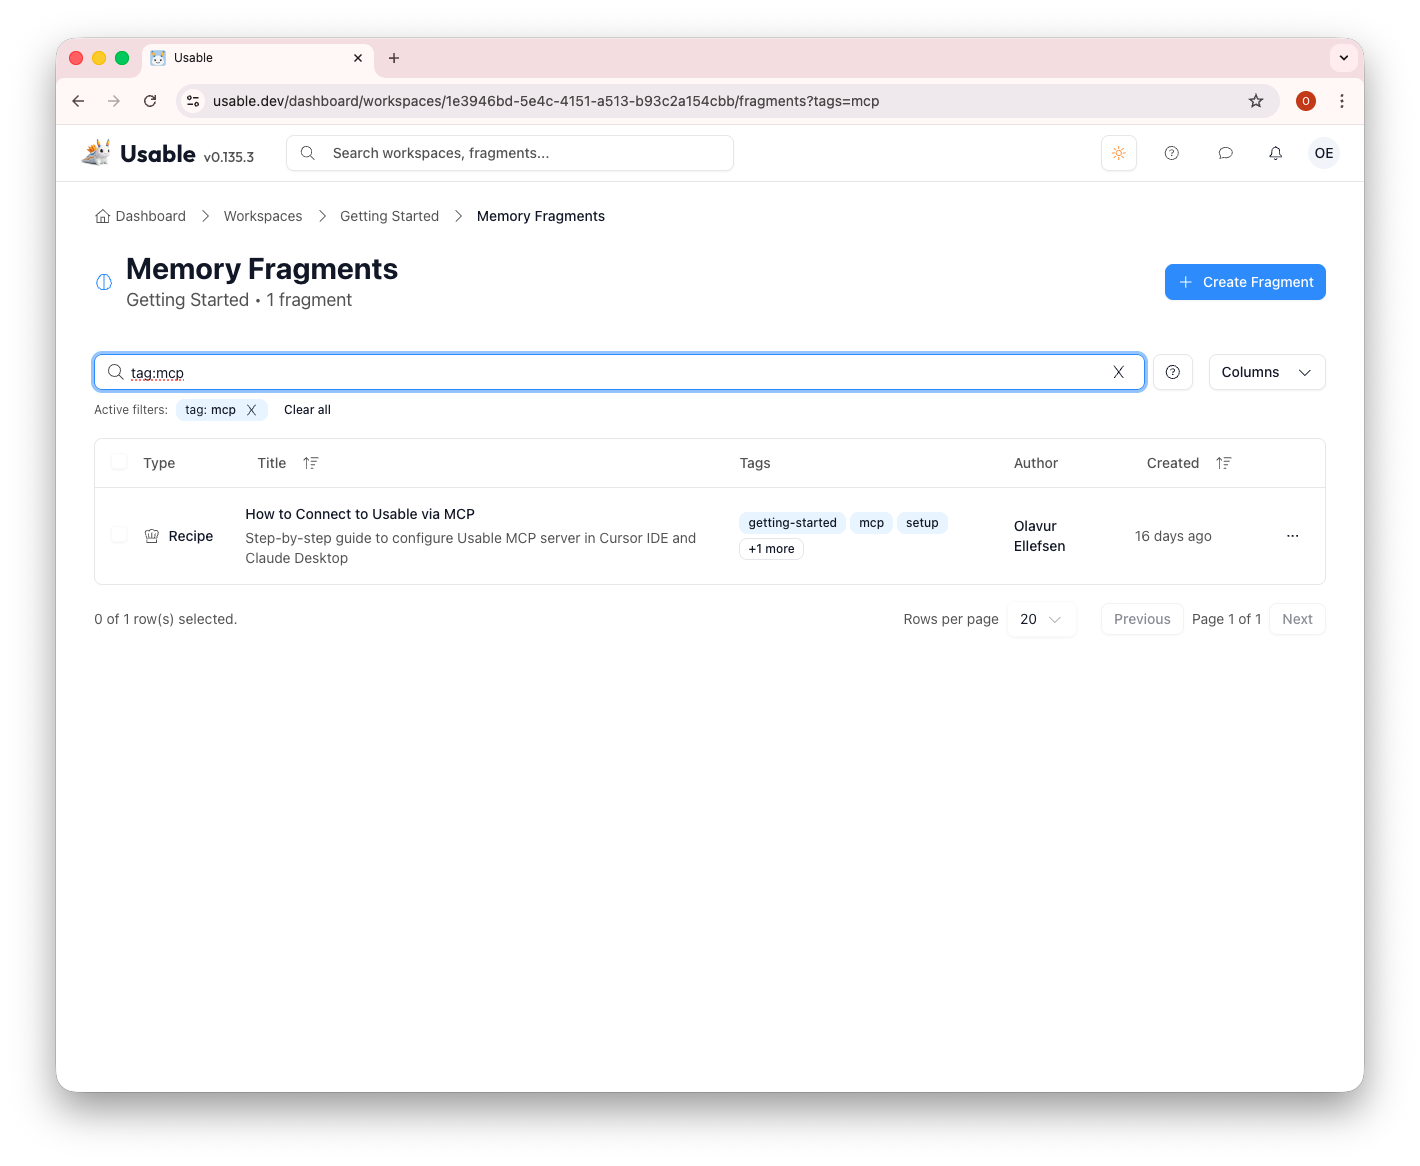
Task: Toggle the light/dark theme sun icon
Action: 1118,153
